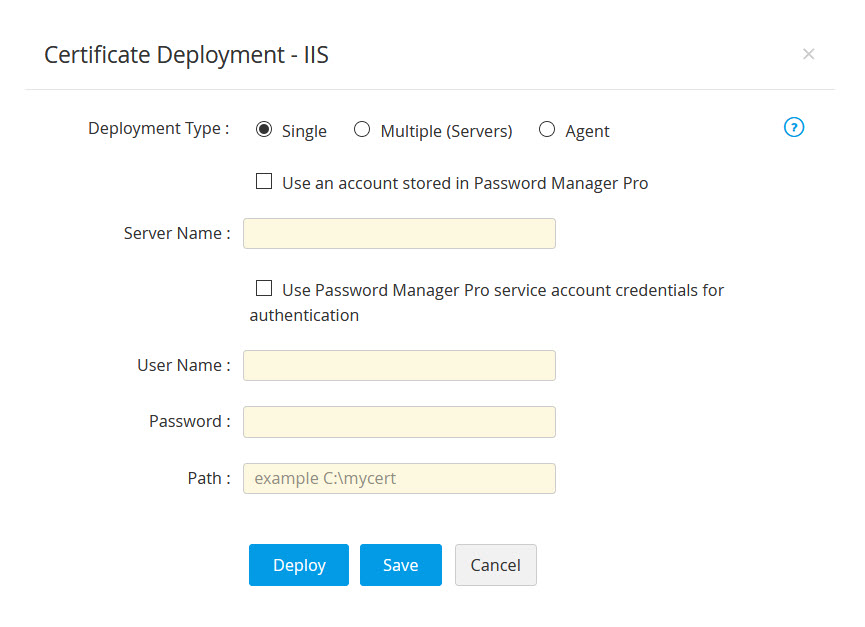865x627 pixels.
Task: Click the "Server Name :" label text
Action: pyautogui.click(x=177, y=233)
